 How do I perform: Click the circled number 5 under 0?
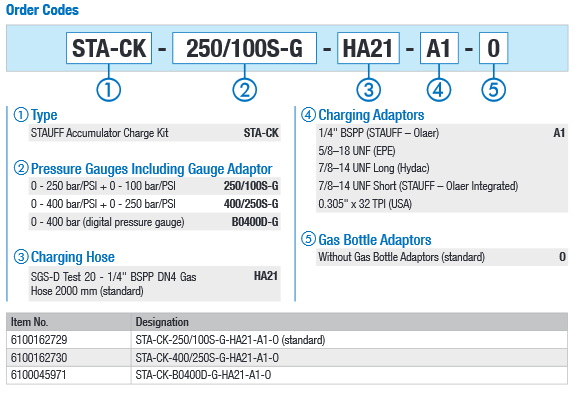[x=493, y=90]
